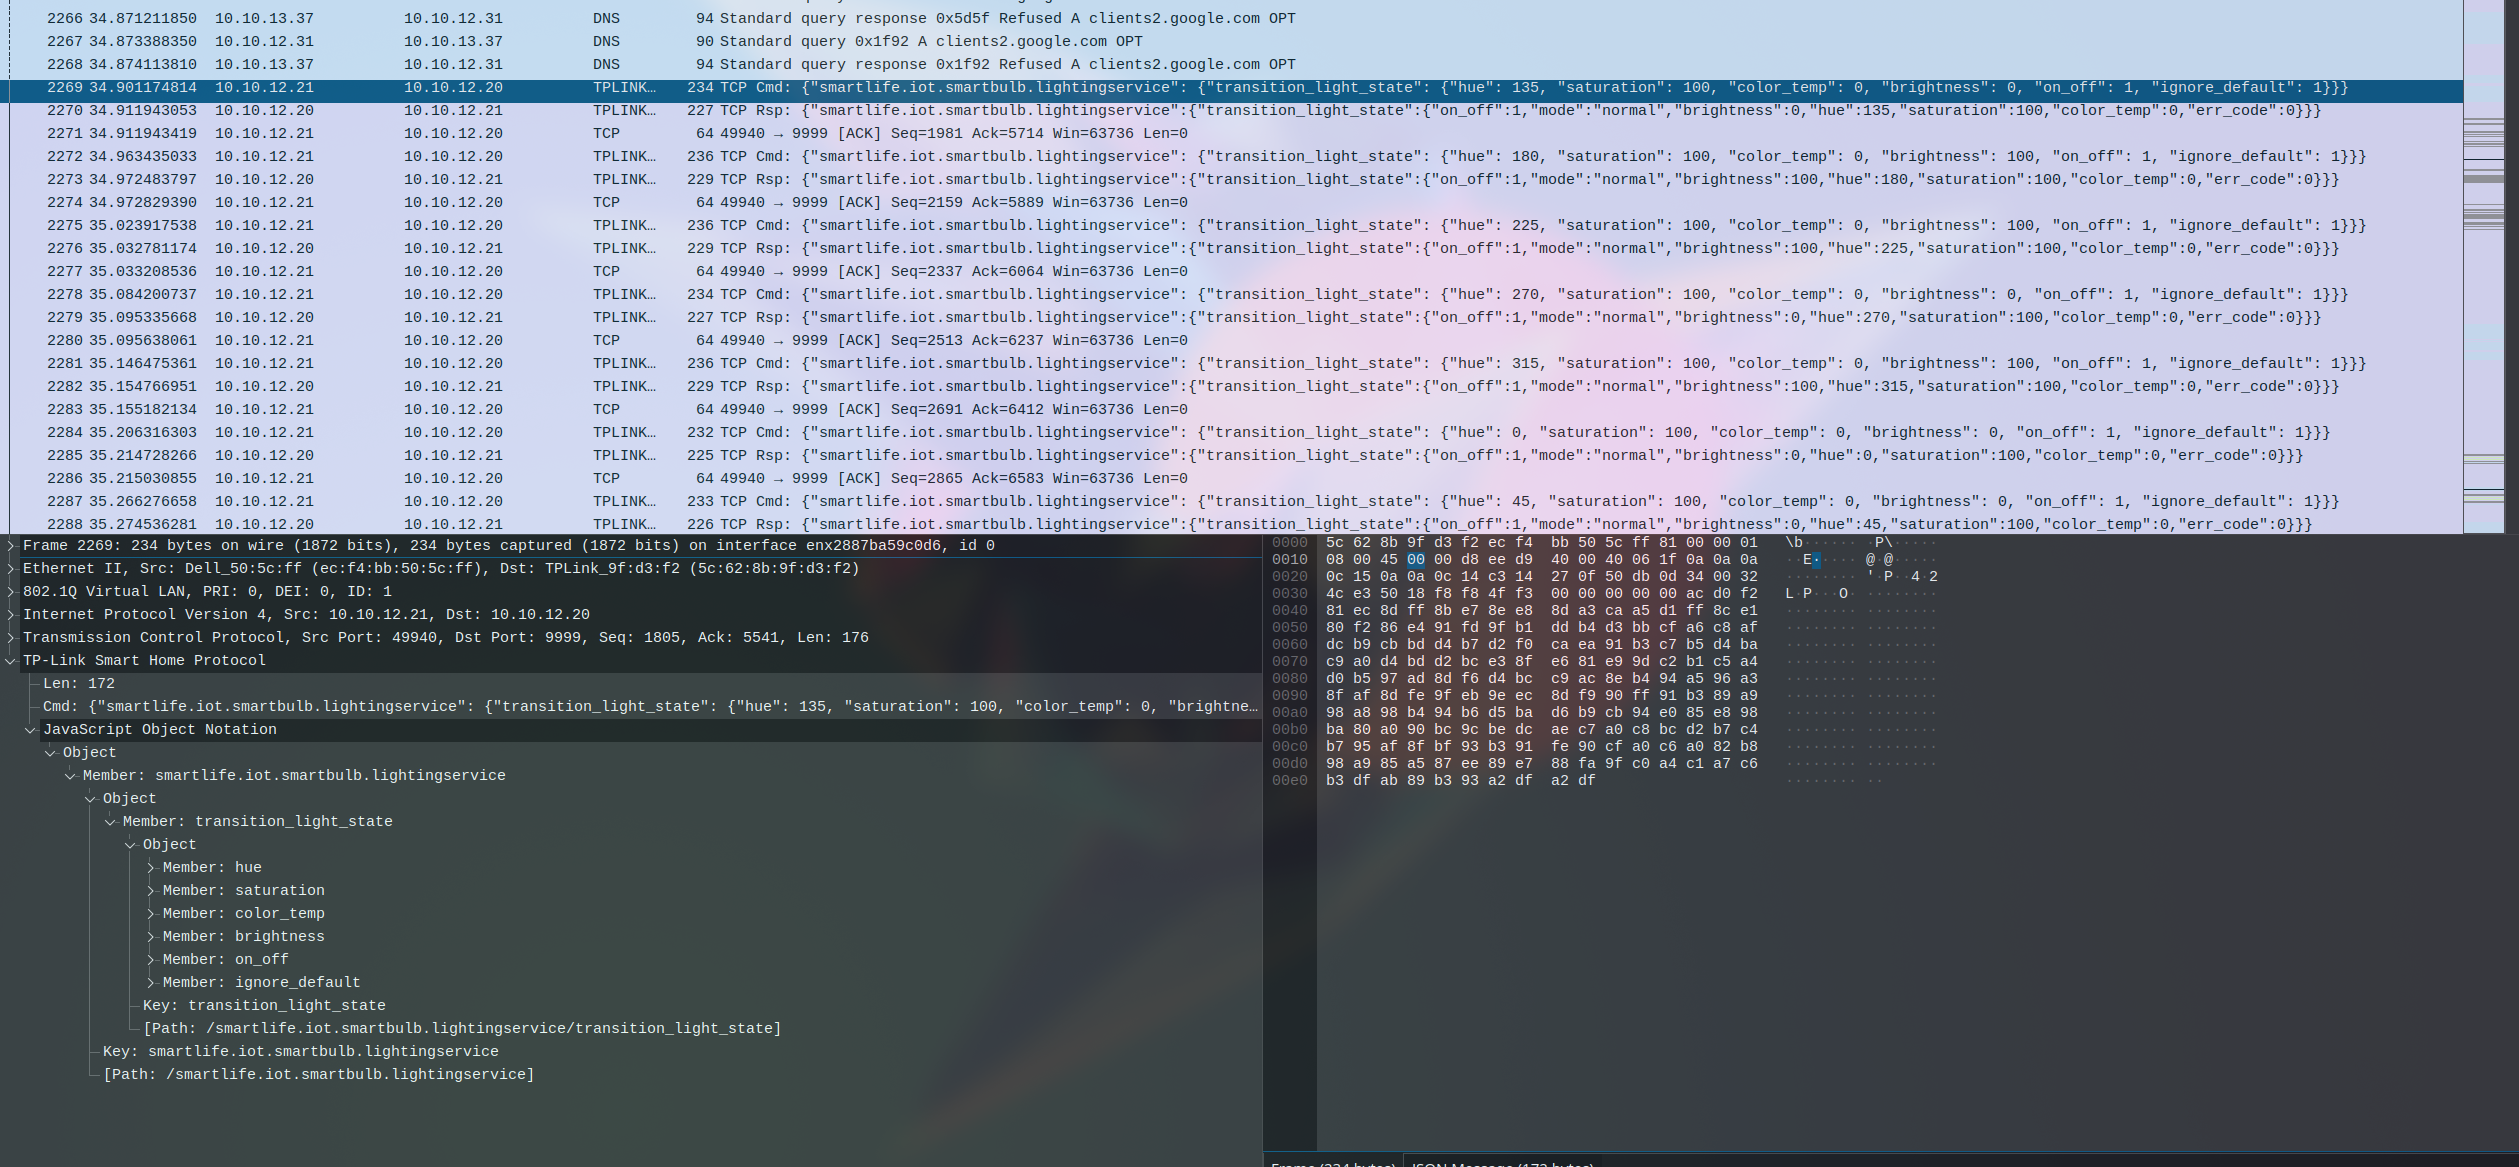The width and height of the screenshot is (2519, 1167).
Task: Expand the hue member node
Action: tap(151, 868)
